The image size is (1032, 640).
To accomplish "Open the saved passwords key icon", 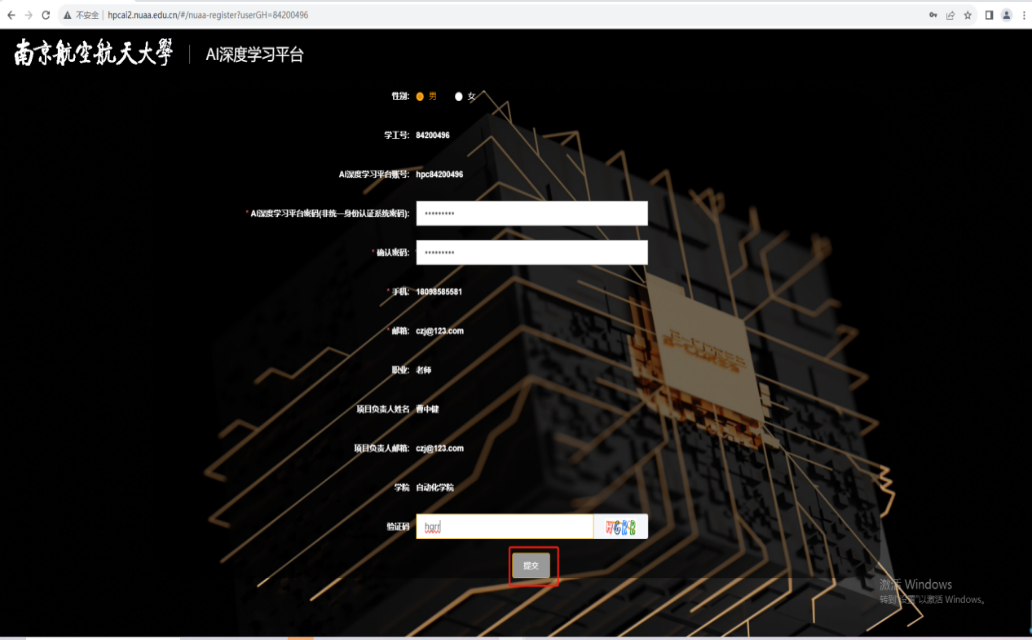I will point(933,15).
